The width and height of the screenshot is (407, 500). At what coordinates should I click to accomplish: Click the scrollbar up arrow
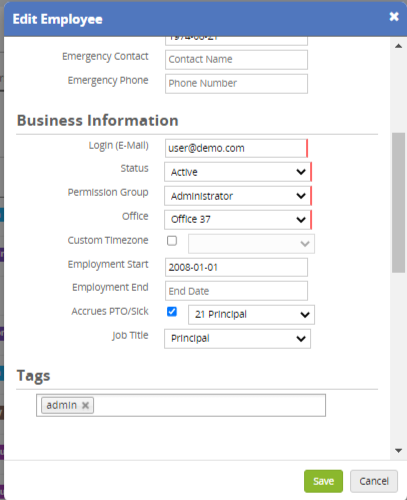pyautogui.click(x=398, y=46)
